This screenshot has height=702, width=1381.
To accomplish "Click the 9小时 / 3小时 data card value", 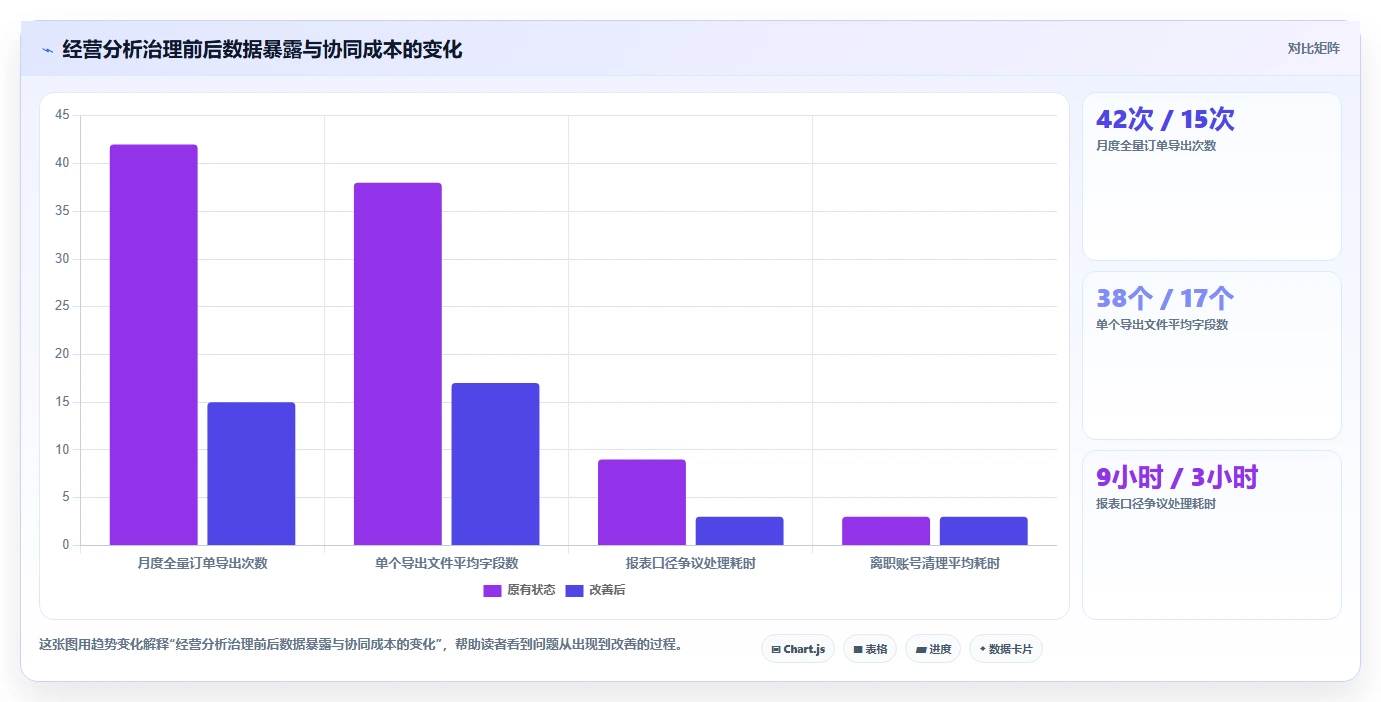I will tap(1177, 477).
